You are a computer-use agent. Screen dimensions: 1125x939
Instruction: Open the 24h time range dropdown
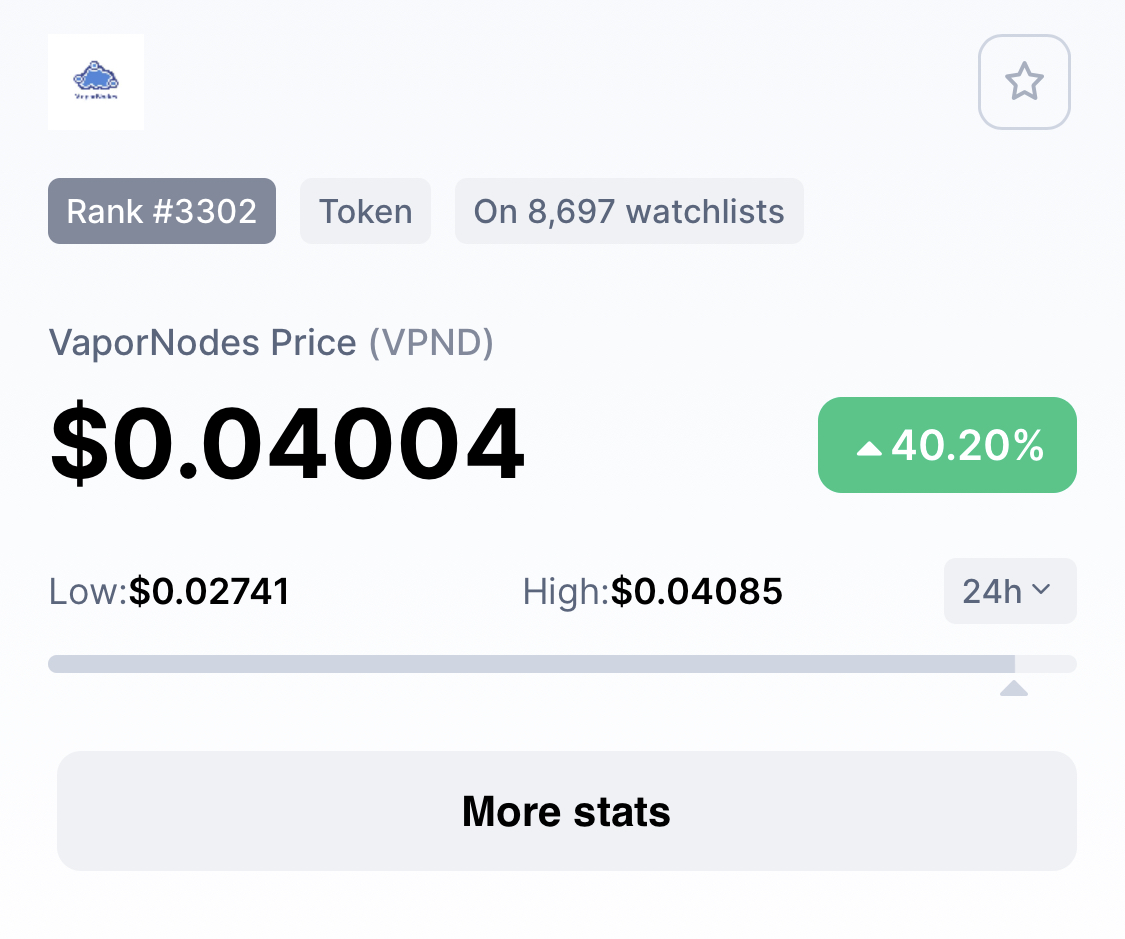tap(1009, 591)
